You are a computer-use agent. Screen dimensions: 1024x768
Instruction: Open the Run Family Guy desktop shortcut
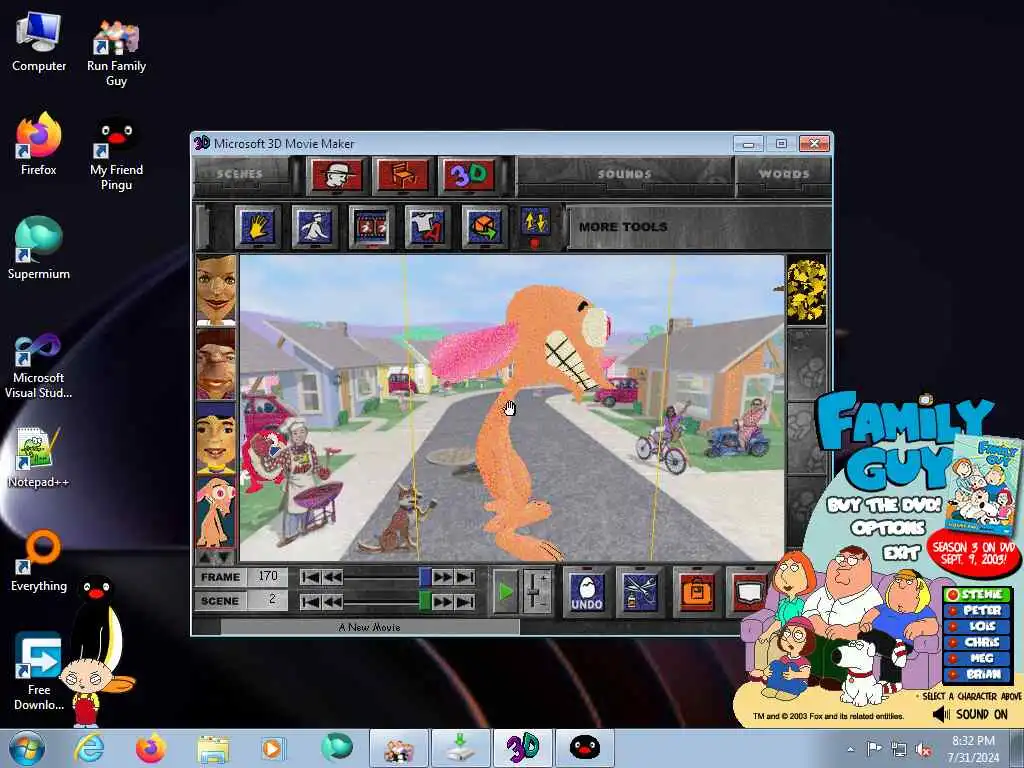(116, 52)
